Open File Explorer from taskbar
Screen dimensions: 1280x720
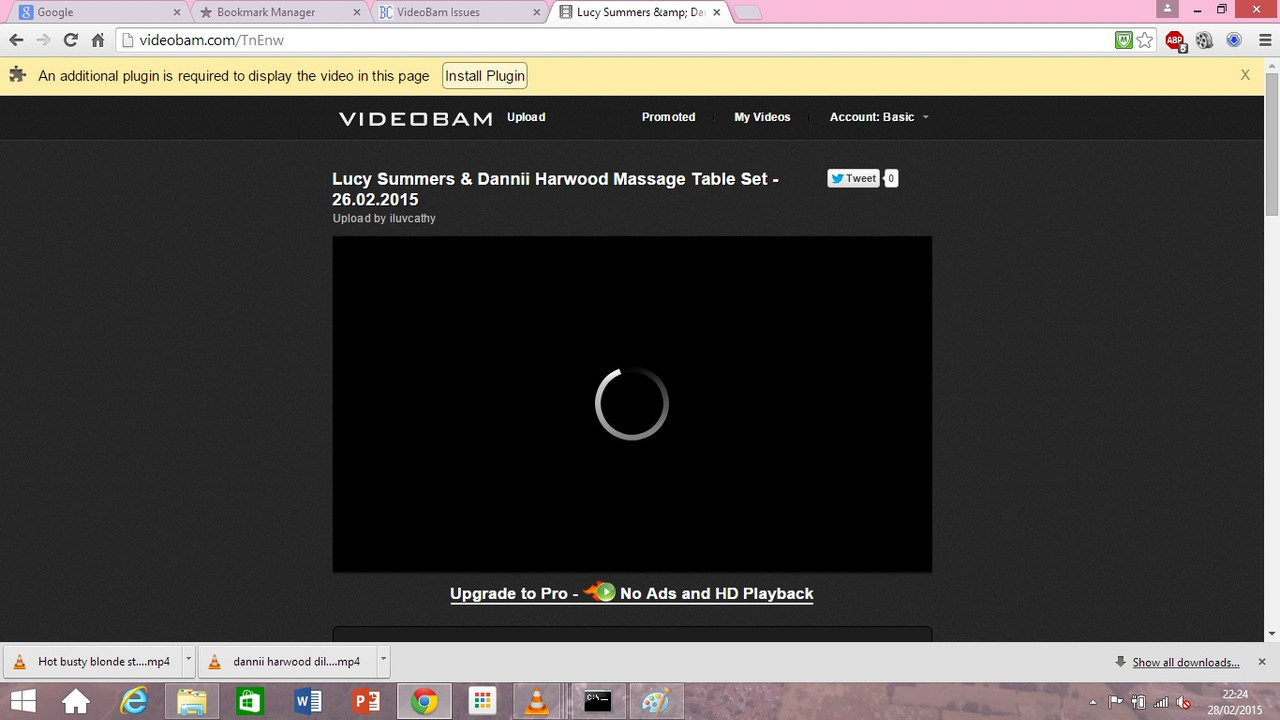[191, 702]
